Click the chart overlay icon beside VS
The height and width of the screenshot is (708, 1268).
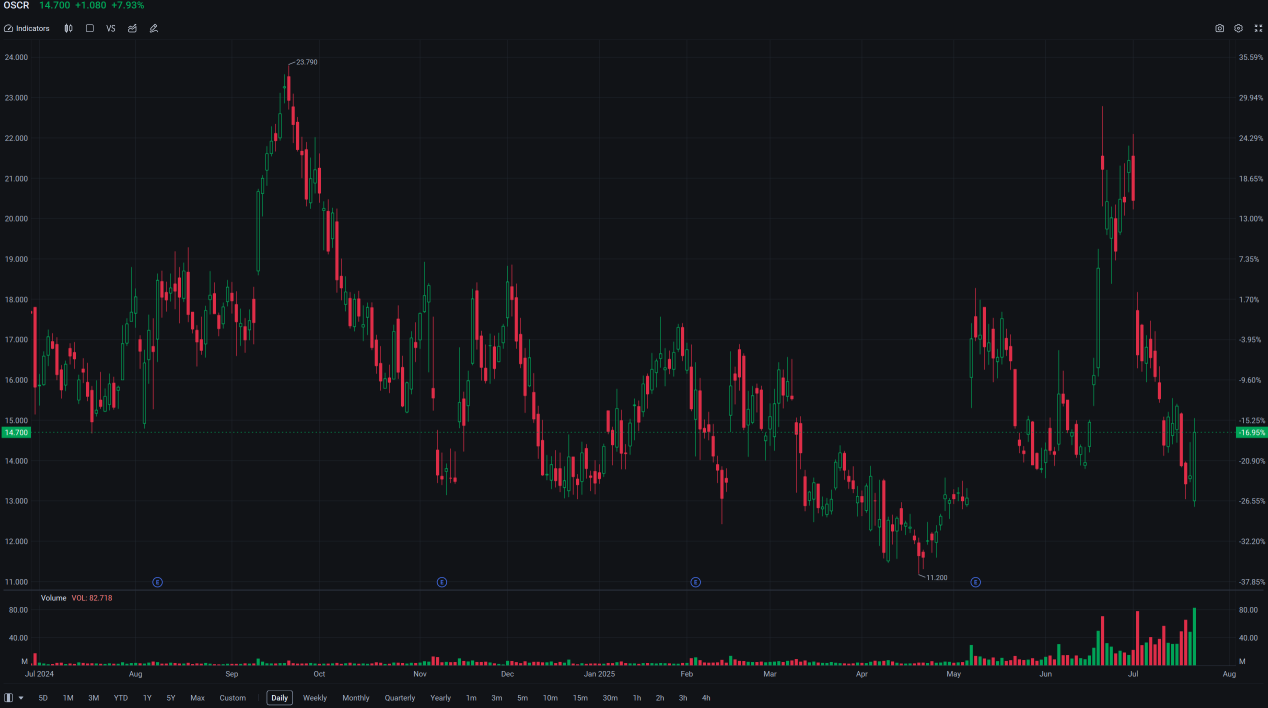132,28
